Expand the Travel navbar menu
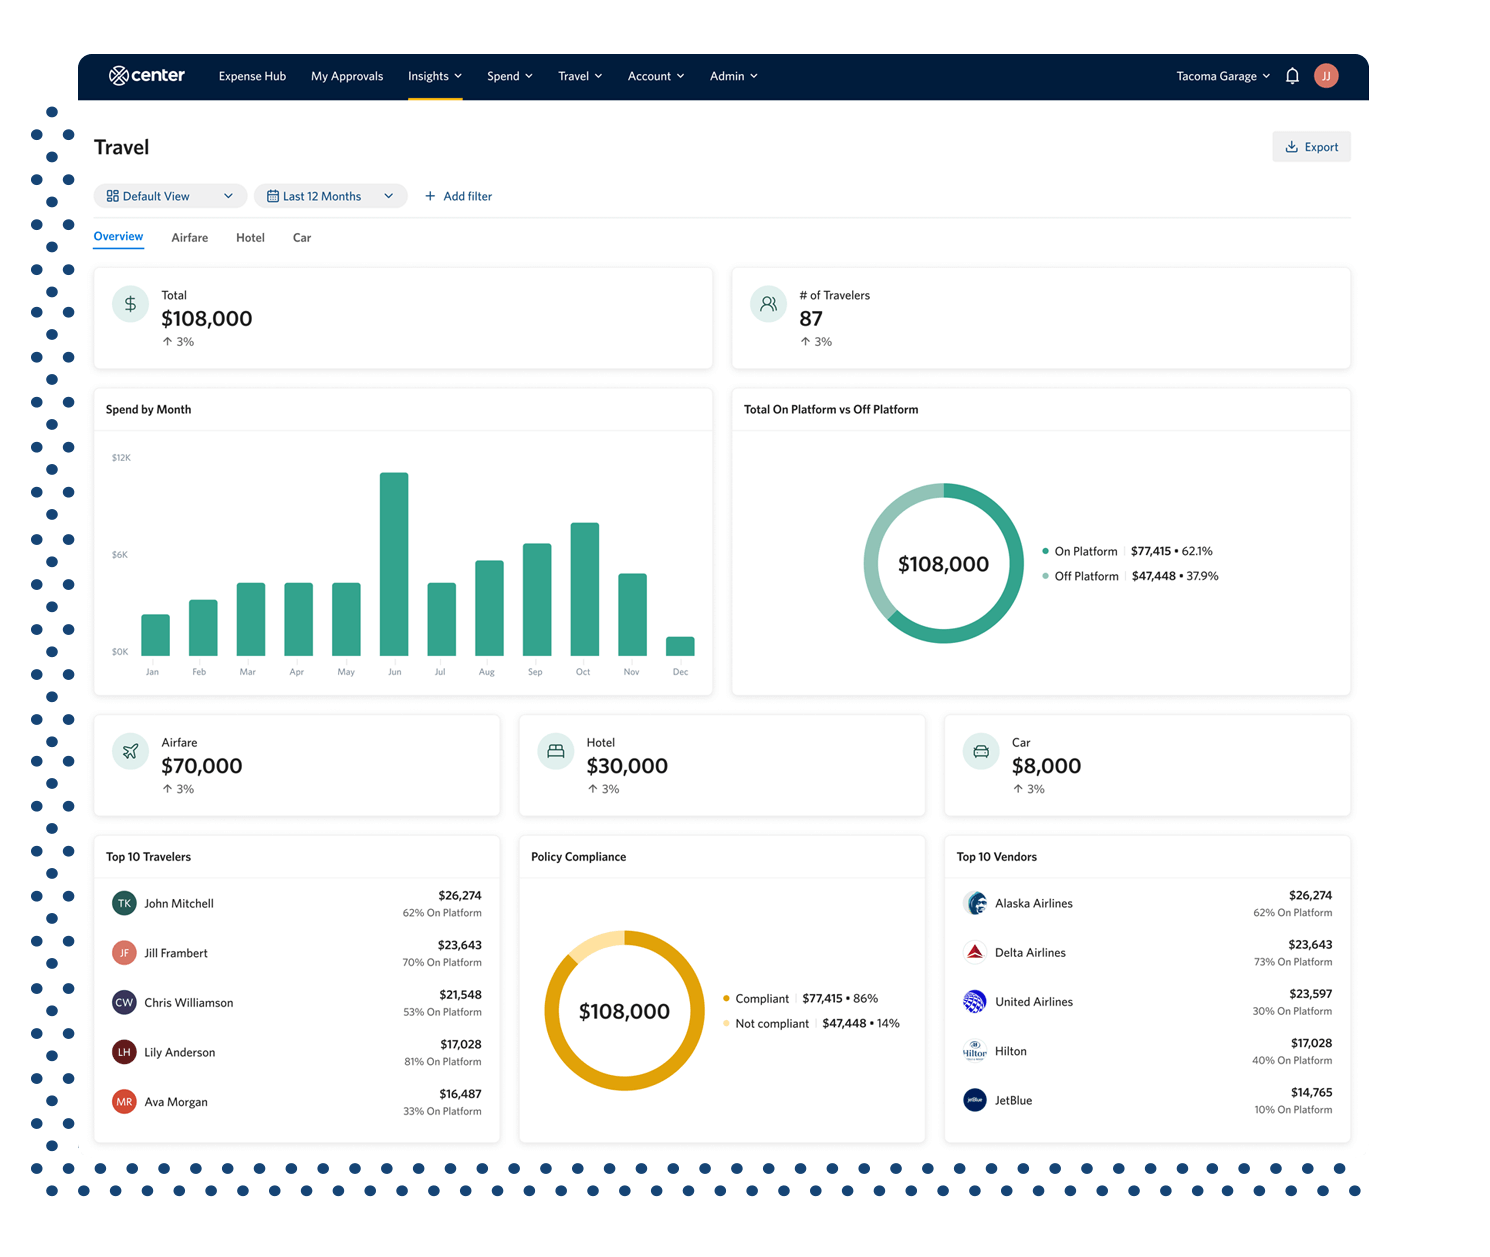This screenshot has height=1257, width=1490. [x=580, y=76]
